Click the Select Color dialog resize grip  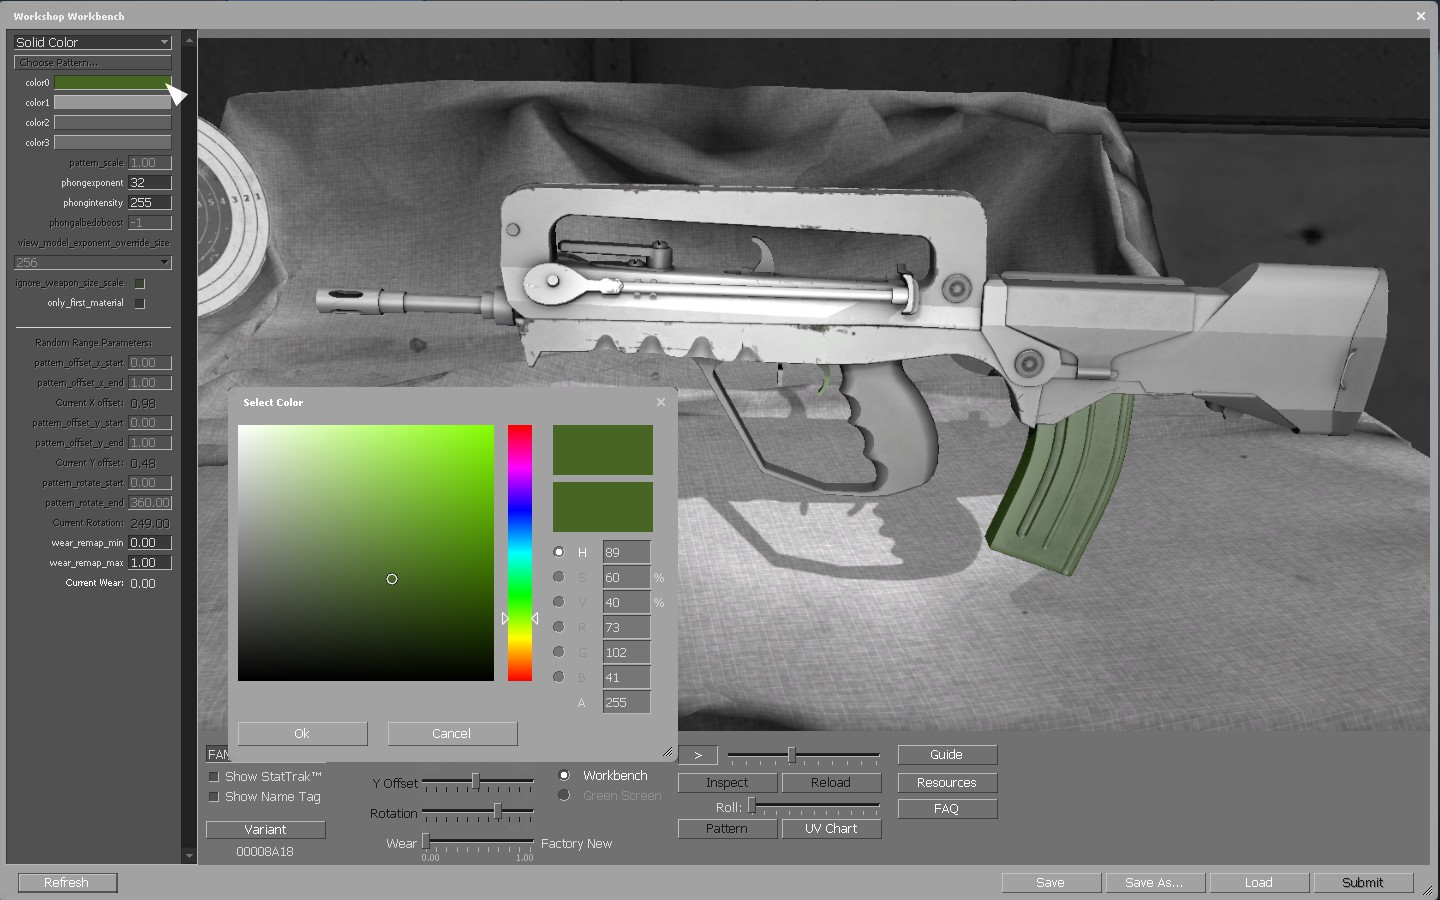[x=667, y=751]
